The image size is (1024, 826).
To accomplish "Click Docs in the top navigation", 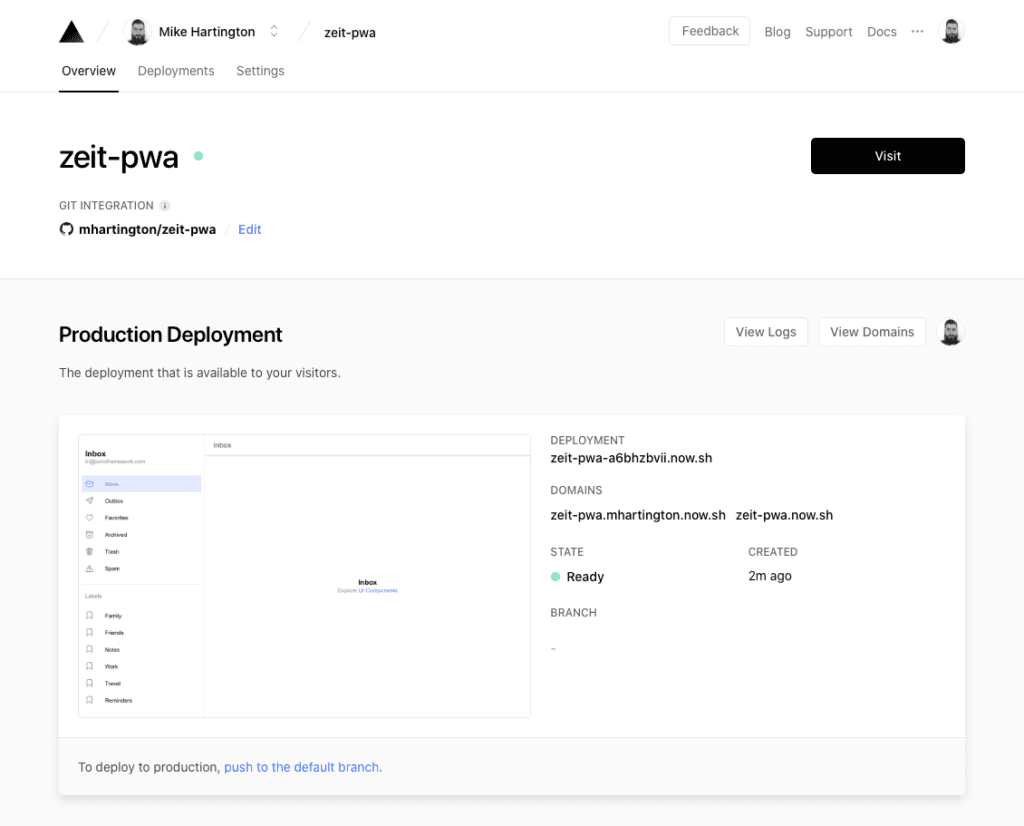I will (x=881, y=31).
